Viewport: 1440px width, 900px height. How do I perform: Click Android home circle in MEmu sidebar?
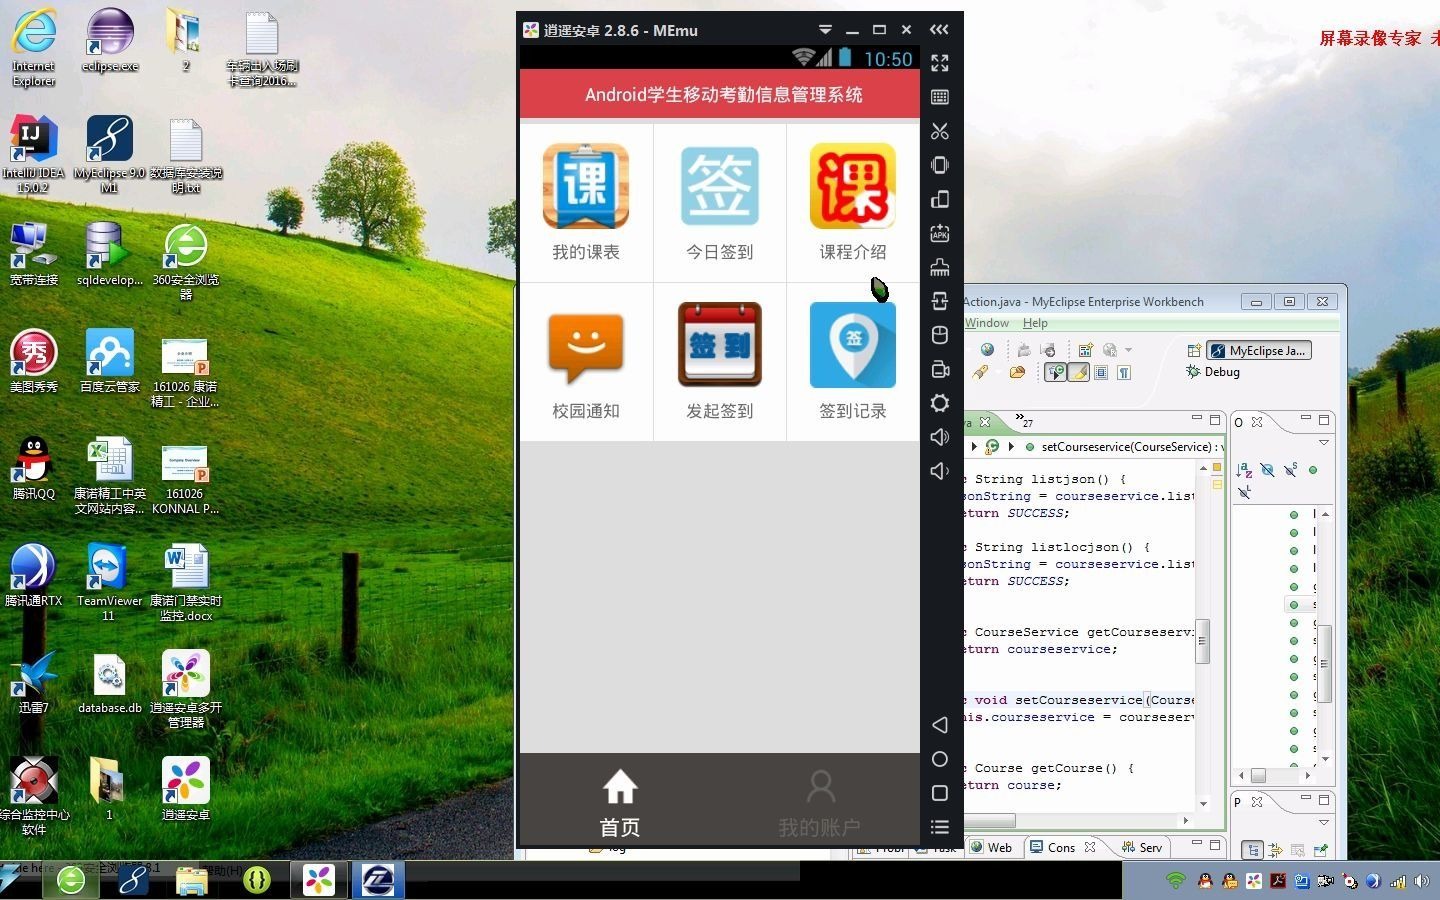click(x=940, y=759)
